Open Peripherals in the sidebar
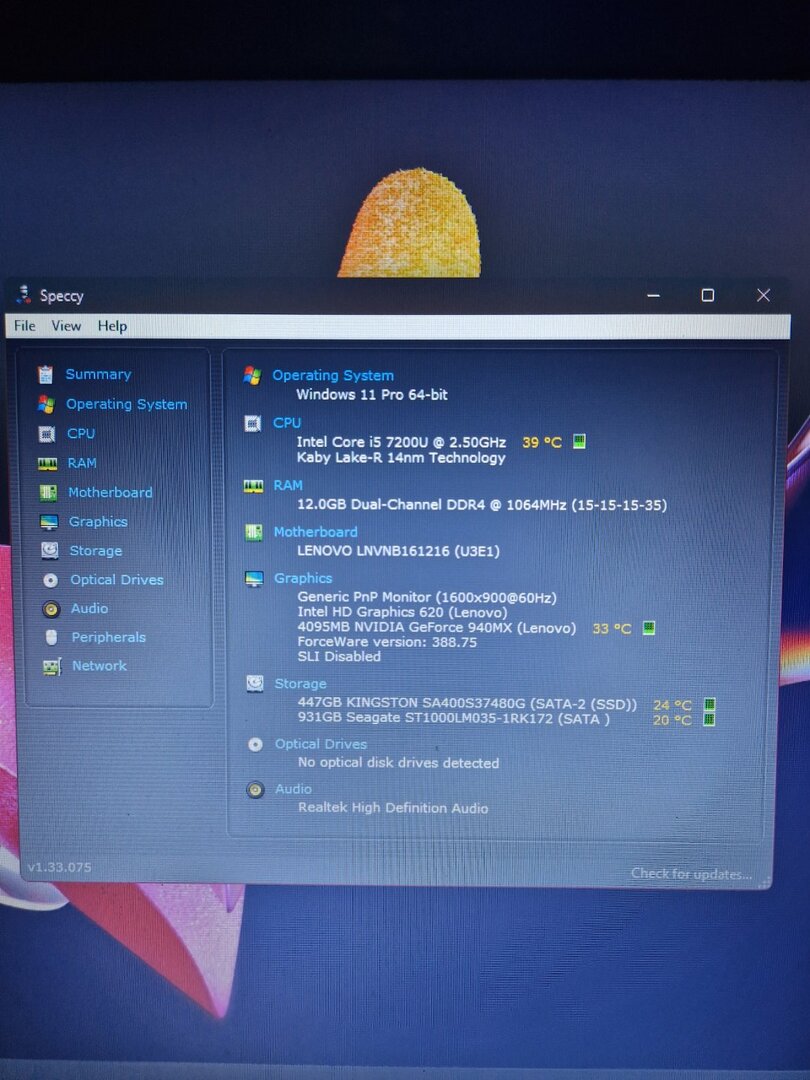 pos(109,637)
